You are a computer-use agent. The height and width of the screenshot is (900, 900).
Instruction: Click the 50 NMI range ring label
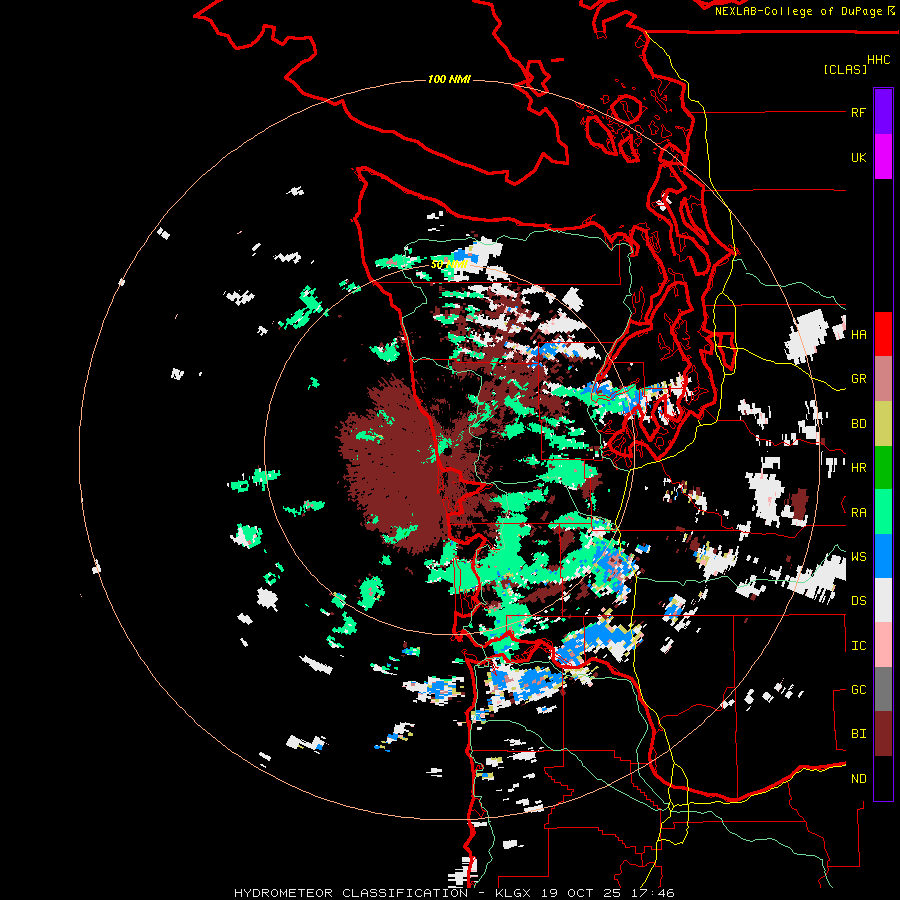(449, 264)
